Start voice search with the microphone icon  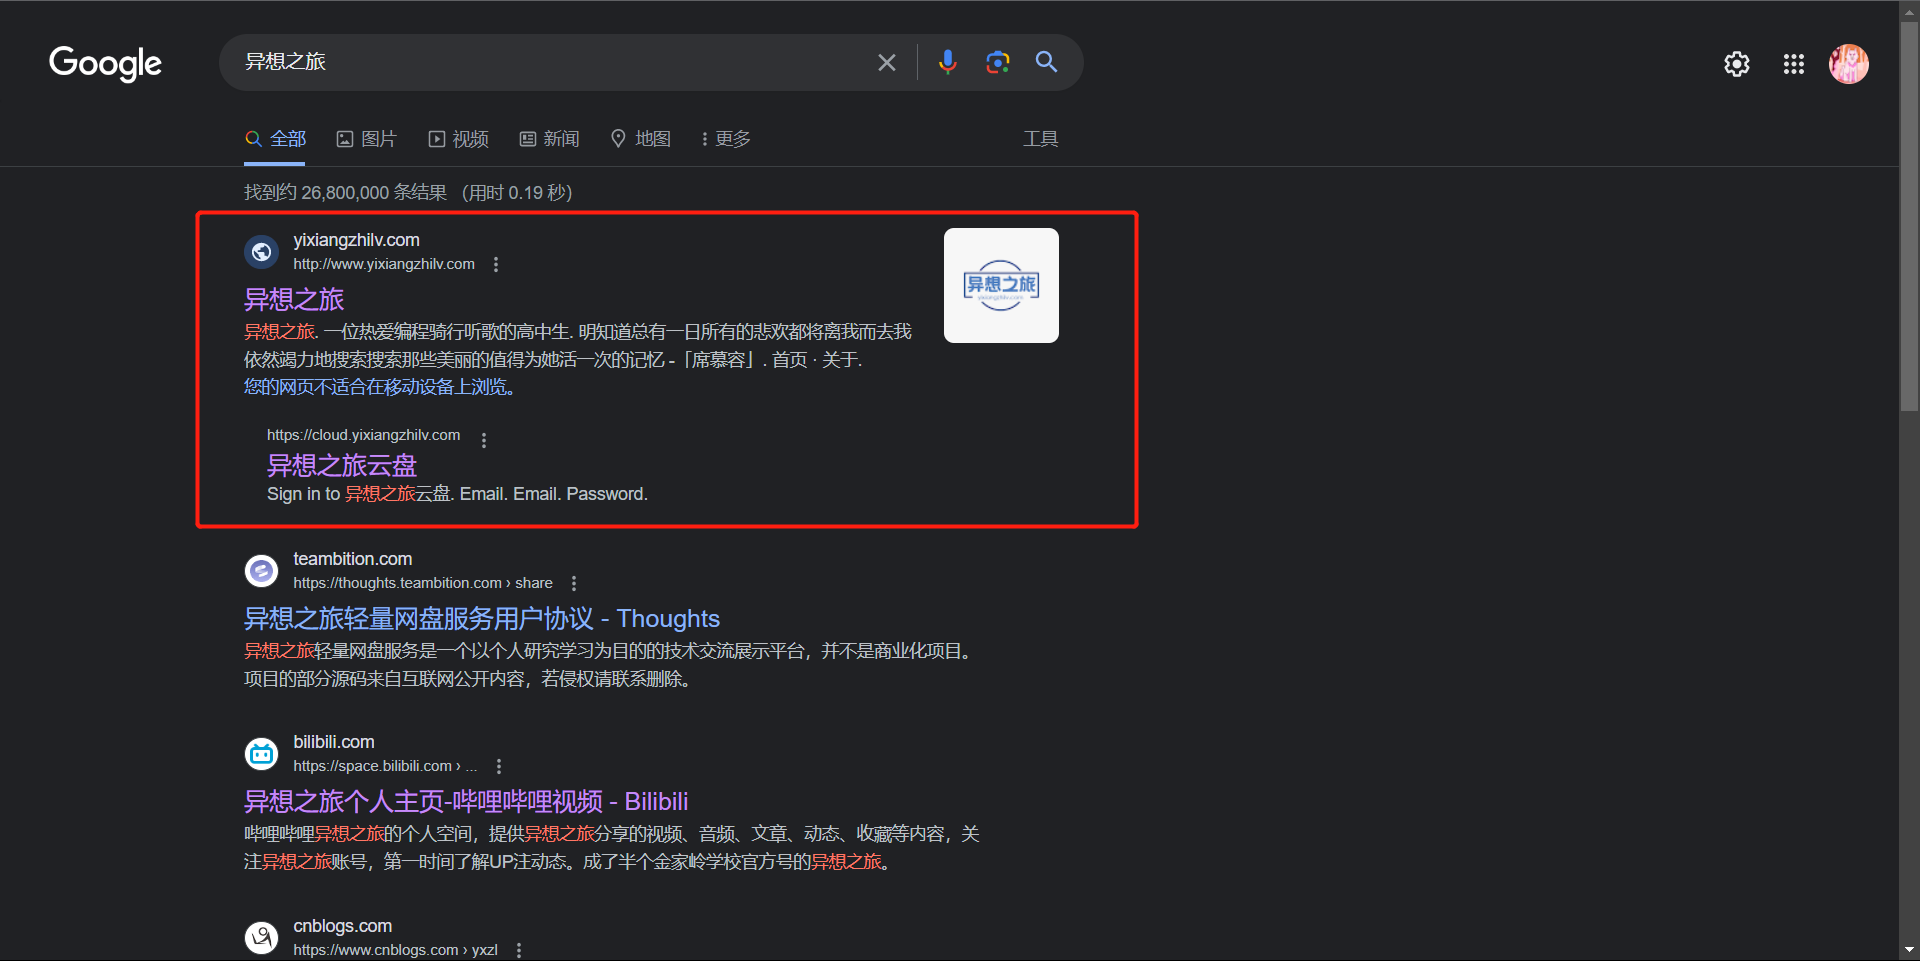click(947, 62)
